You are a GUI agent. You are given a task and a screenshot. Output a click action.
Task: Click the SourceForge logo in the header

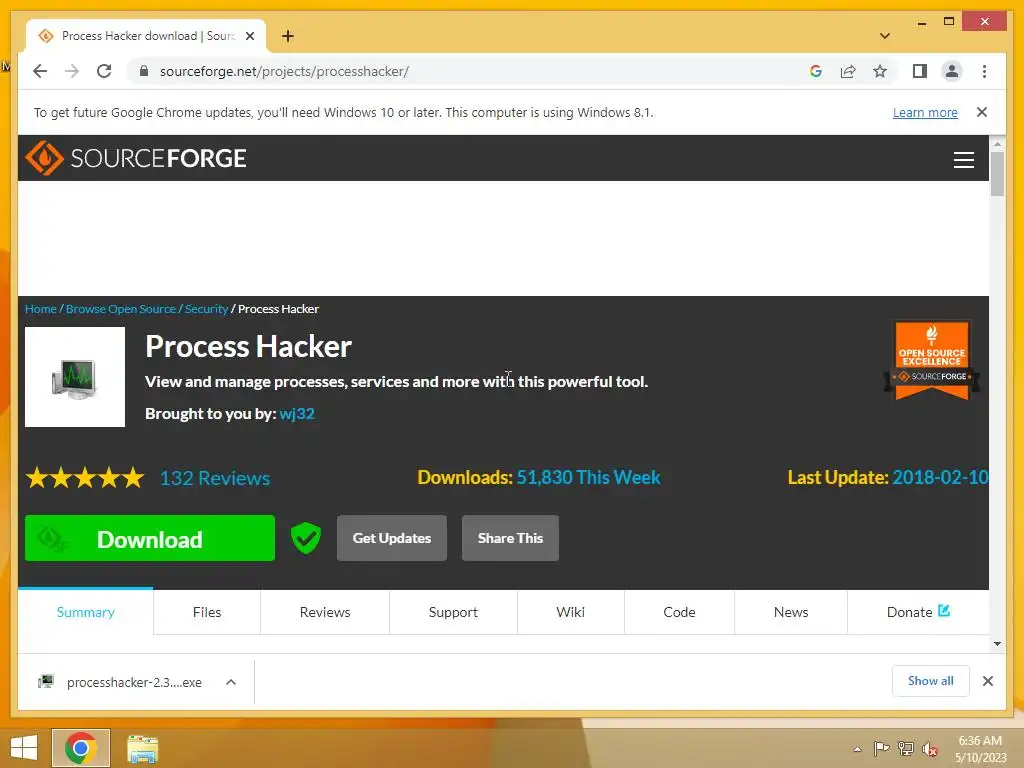click(136, 158)
